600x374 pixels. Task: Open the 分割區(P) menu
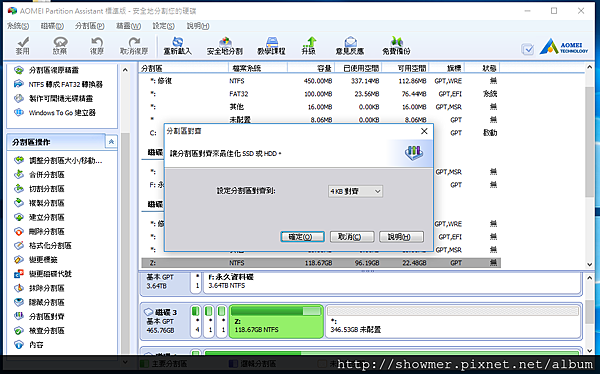[90, 26]
